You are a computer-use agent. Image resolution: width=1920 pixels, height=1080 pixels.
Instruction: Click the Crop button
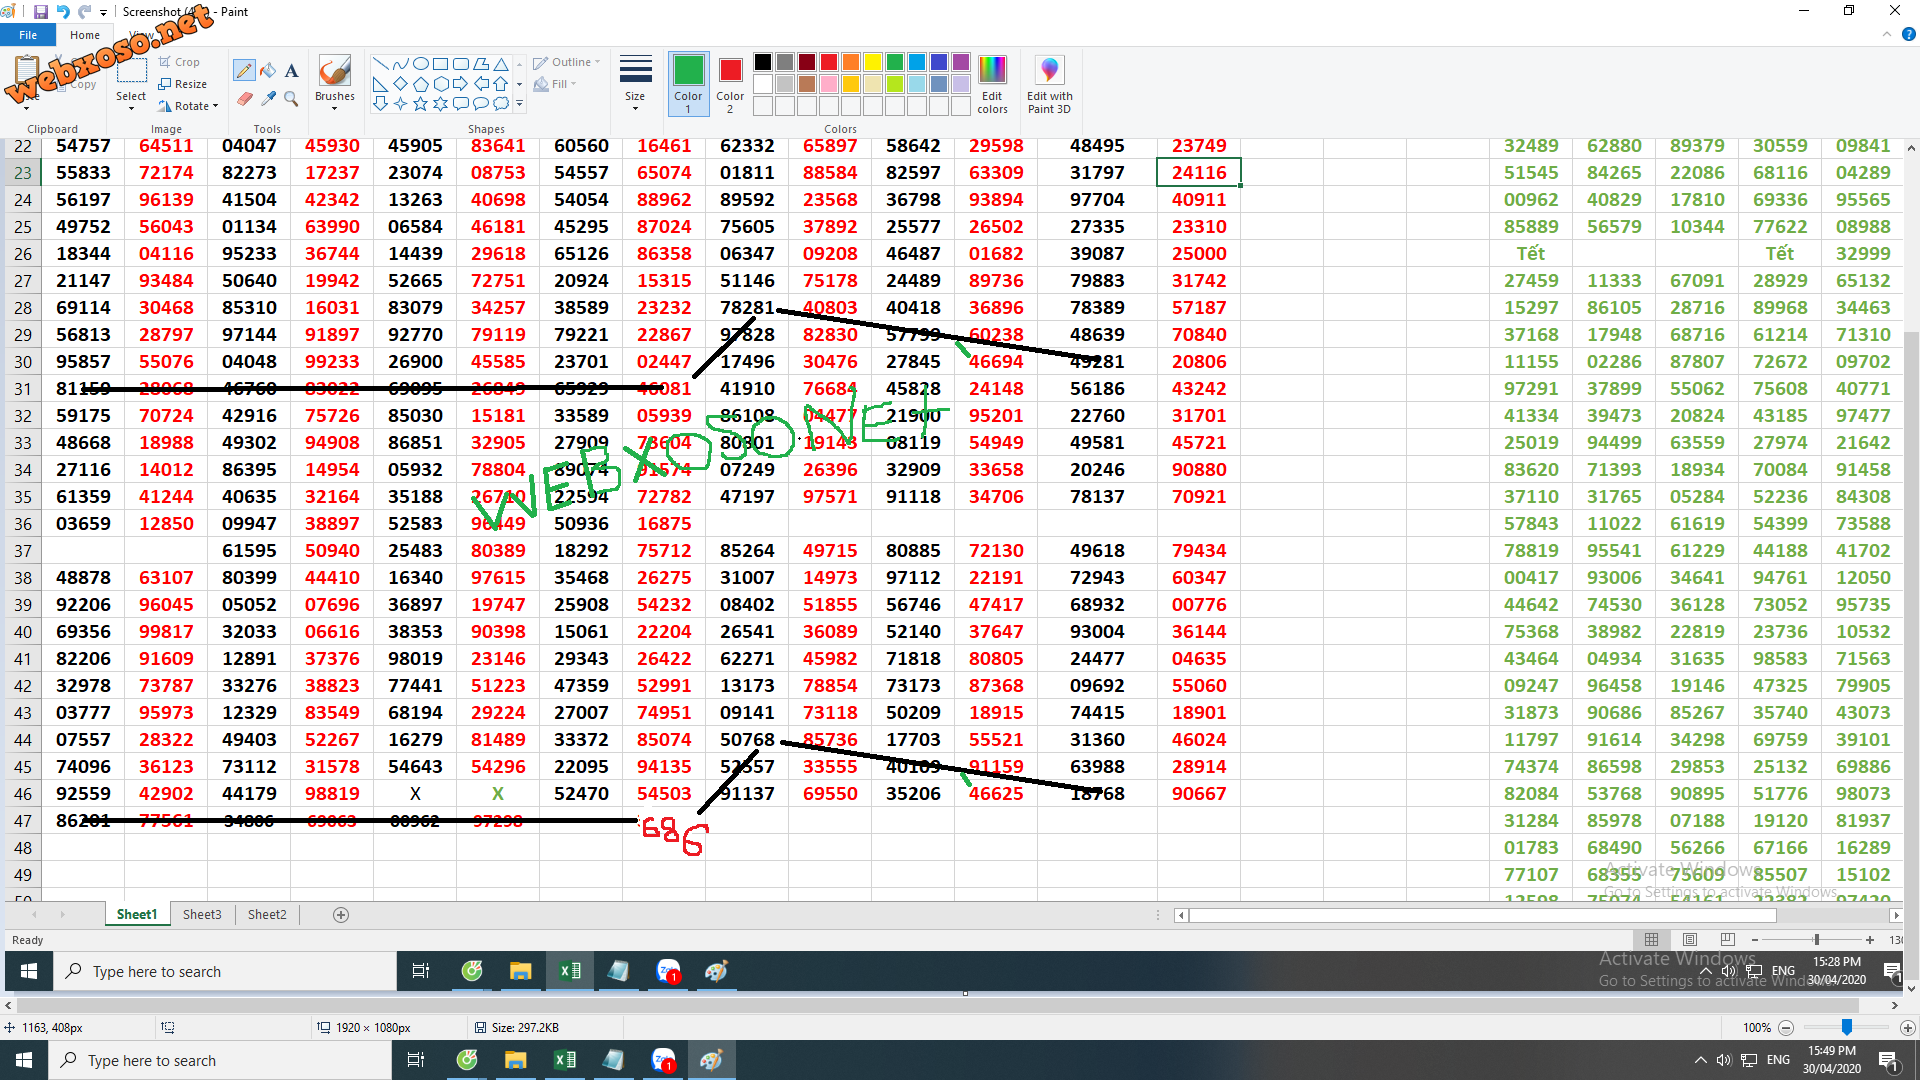coord(179,62)
